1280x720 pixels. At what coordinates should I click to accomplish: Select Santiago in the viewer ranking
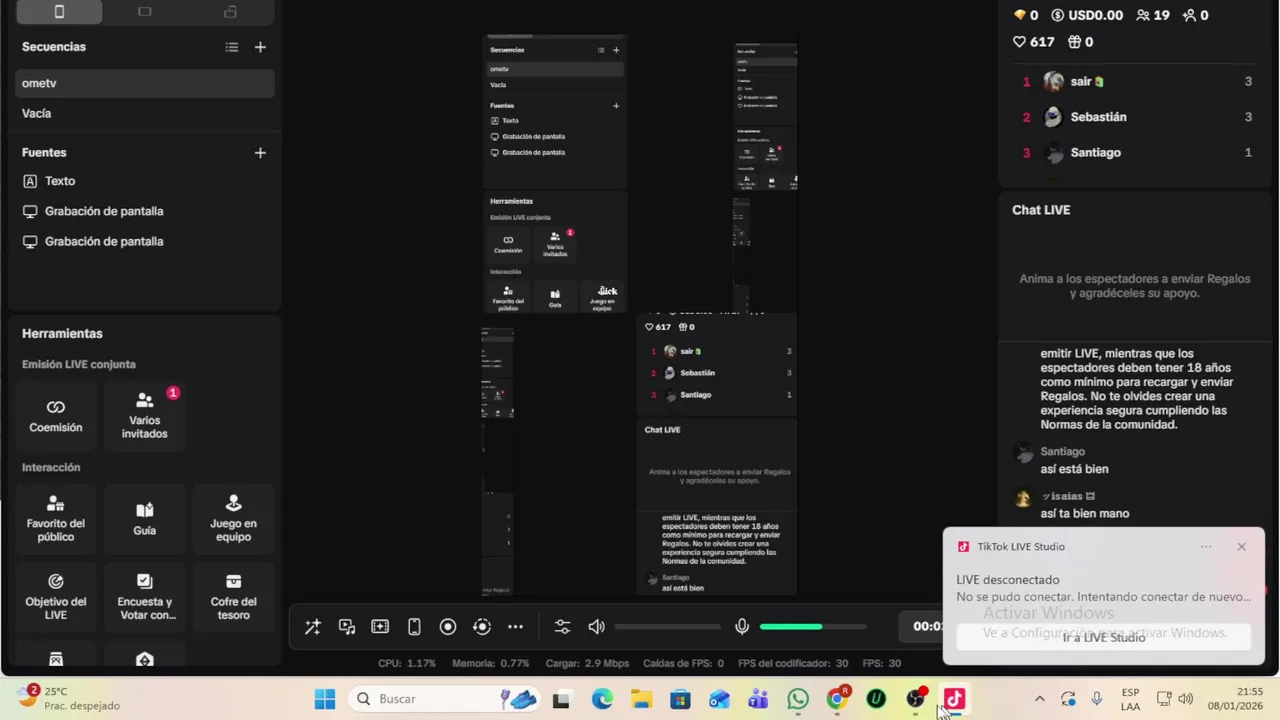click(1135, 153)
